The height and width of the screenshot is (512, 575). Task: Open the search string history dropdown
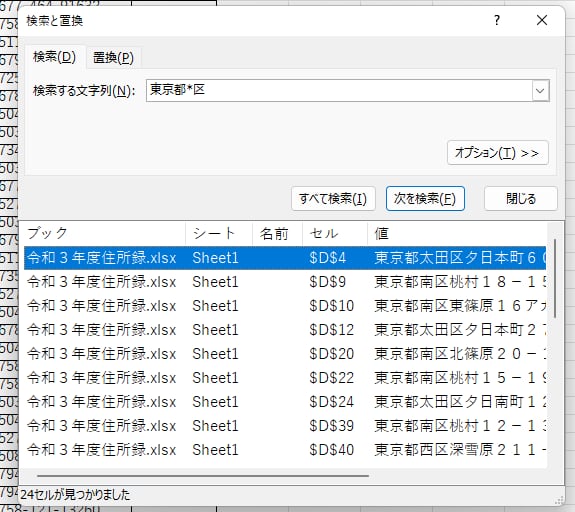point(540,90)
